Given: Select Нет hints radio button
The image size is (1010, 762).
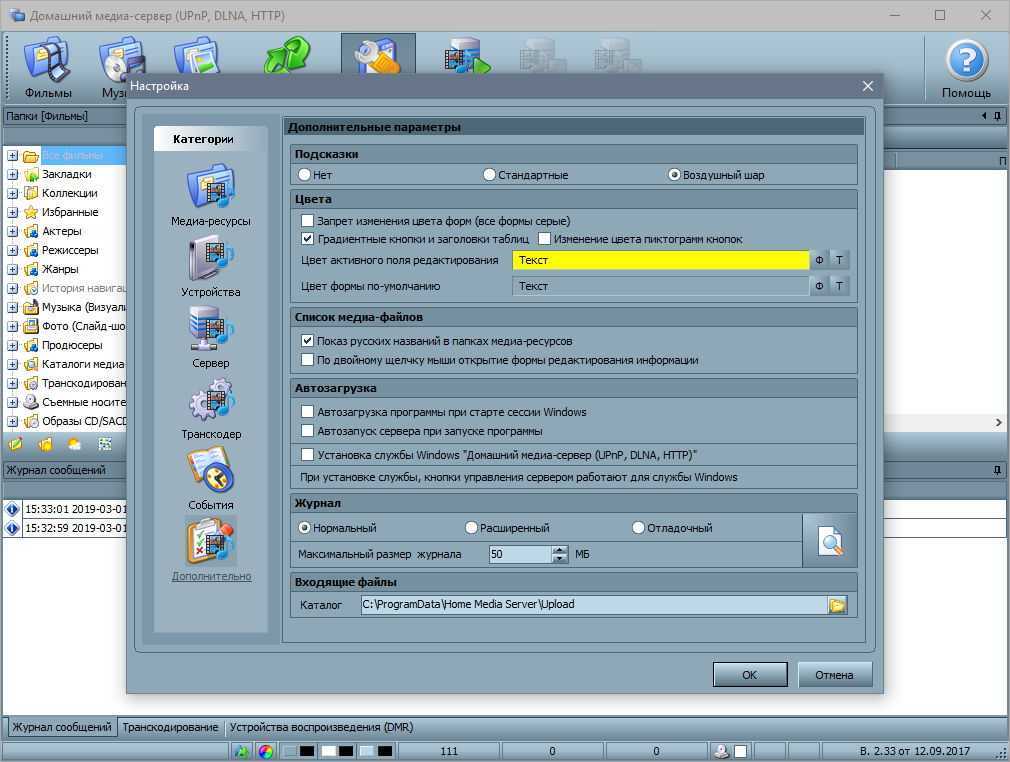Looking at the screenshot, I should 305,175.
